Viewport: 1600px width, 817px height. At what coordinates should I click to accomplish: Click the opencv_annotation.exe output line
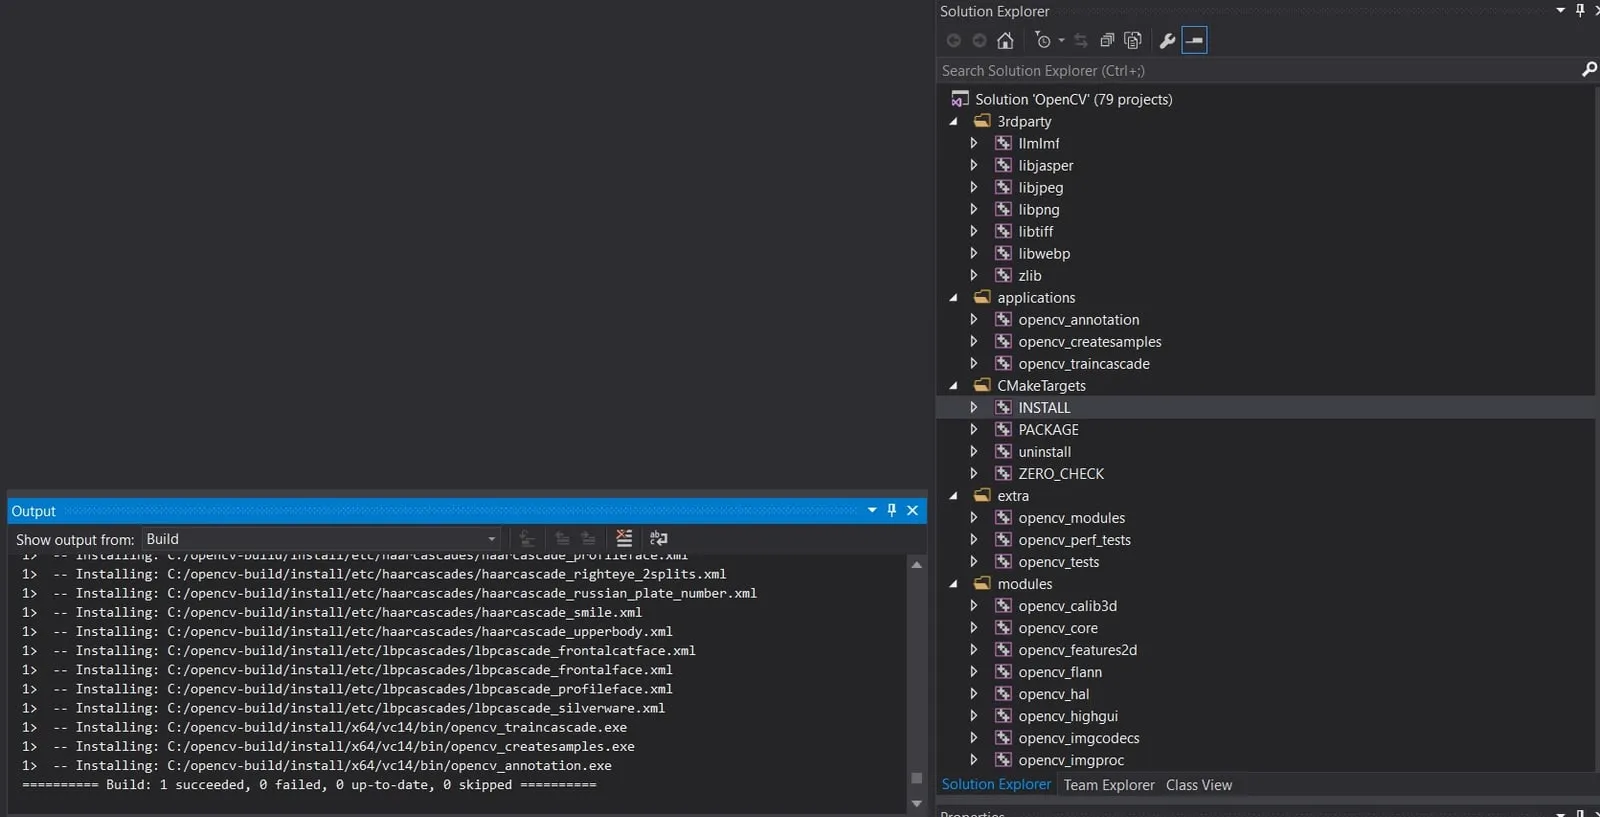[317, 766]
